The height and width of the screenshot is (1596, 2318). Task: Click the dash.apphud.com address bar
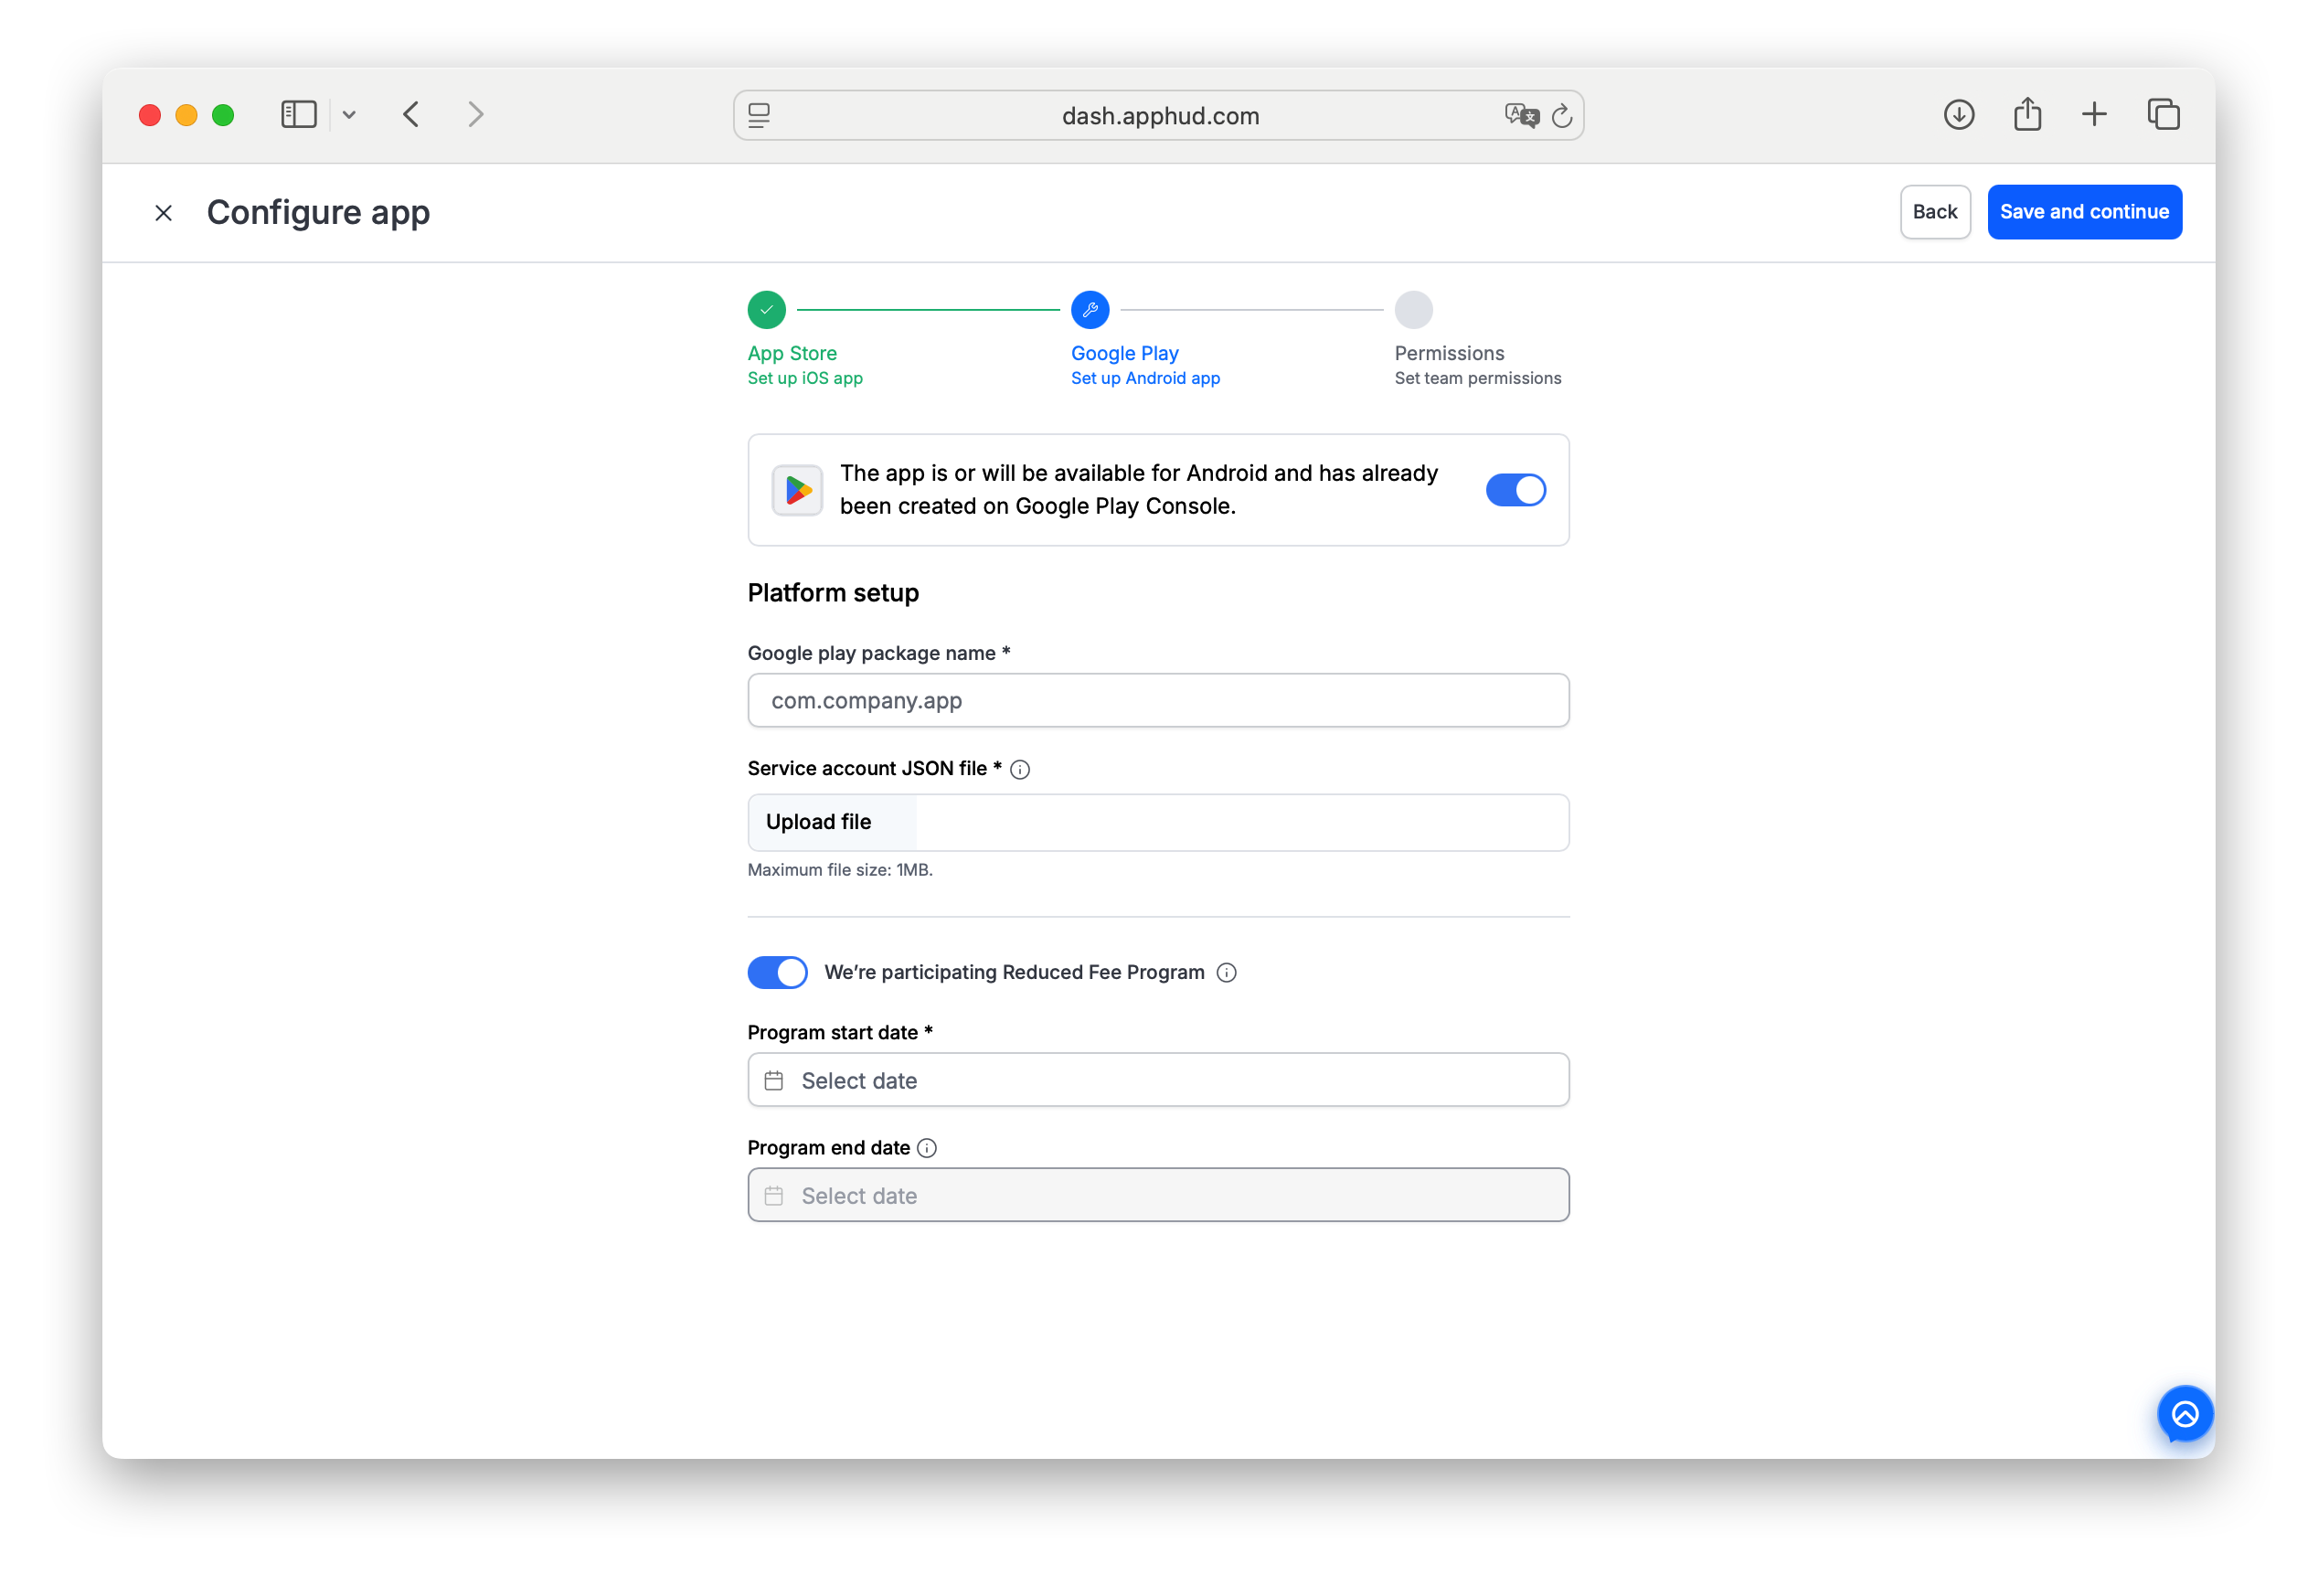point(1160,116)
